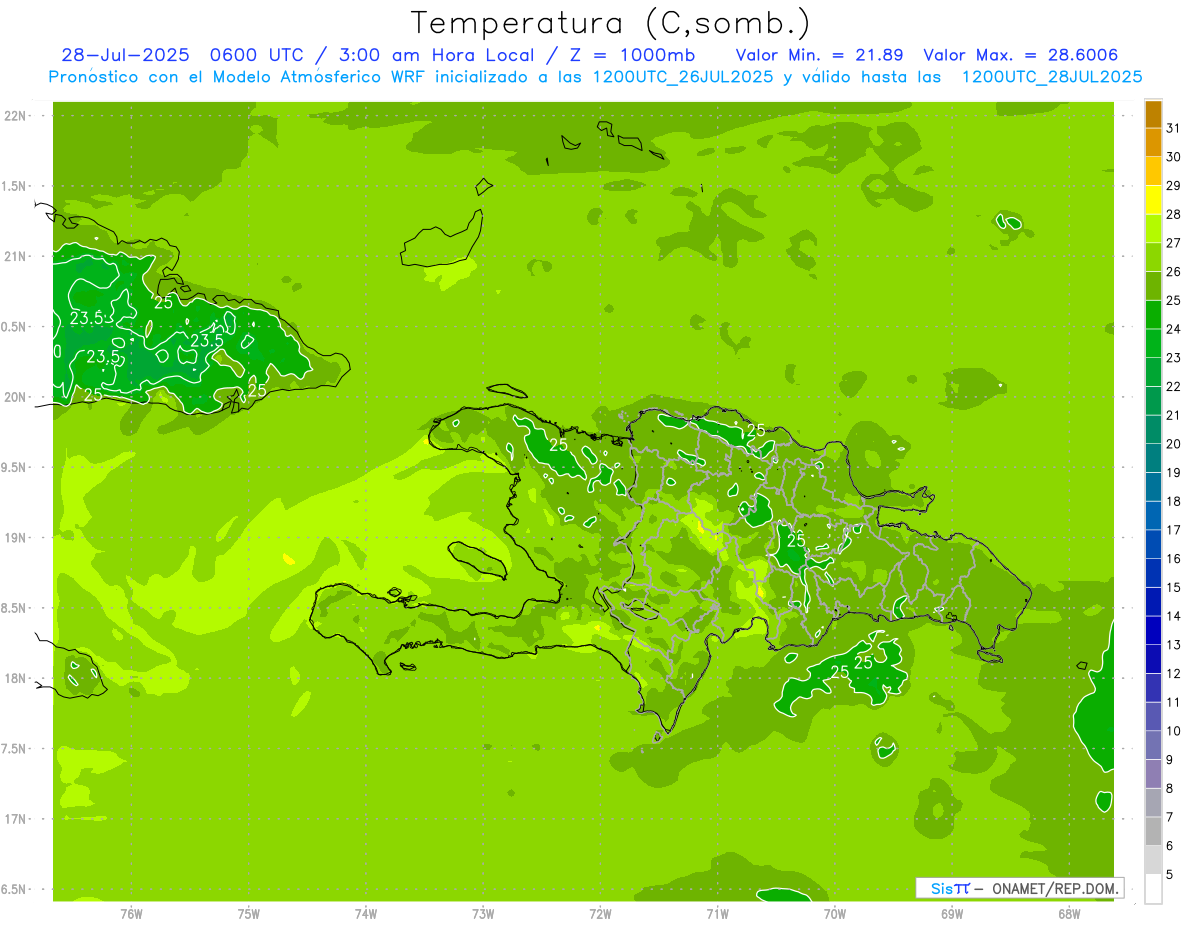Viewport: 1200px width, 927px height.
Task: Click the title 'Temperatura (C,somb.)'
Action: [610, 23]
